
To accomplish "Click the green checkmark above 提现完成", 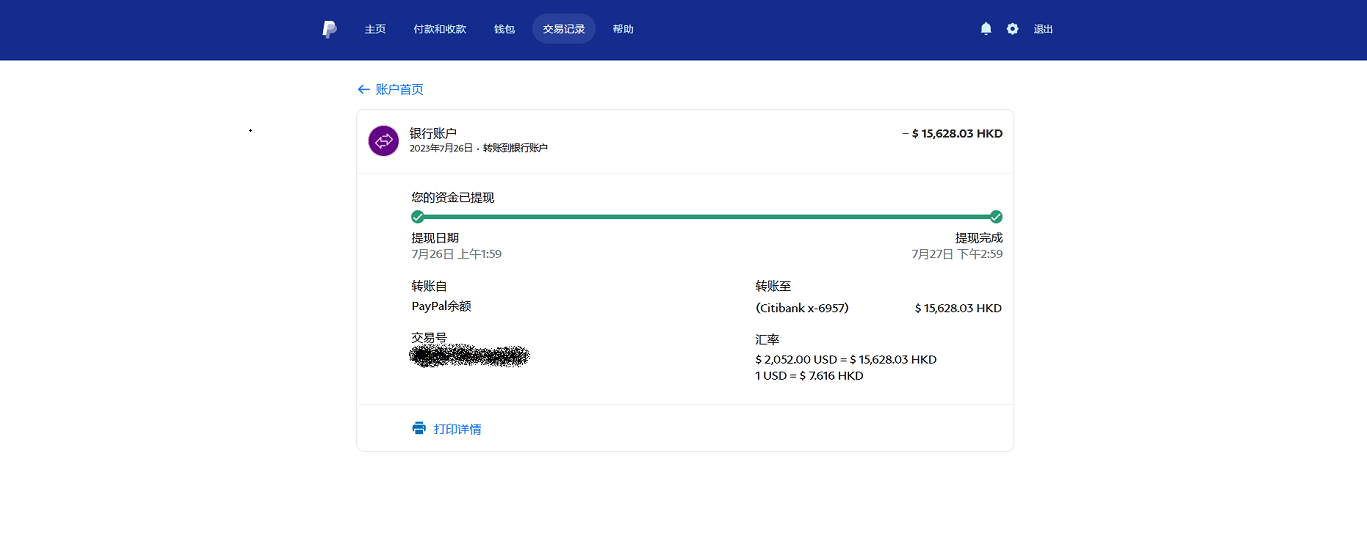I will [x=996, y=217].
